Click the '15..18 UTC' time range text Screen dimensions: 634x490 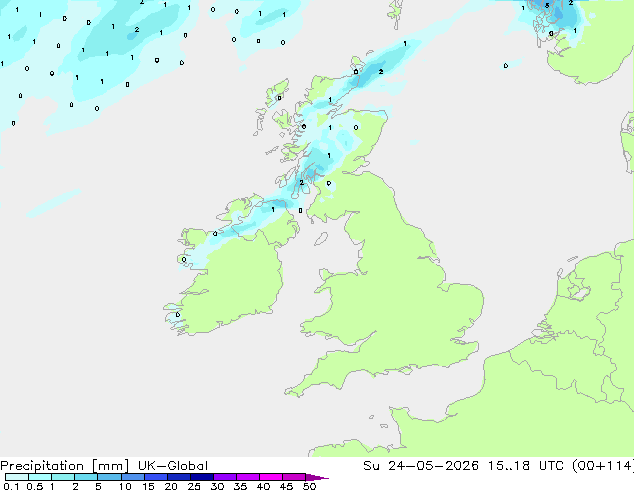(x=528, y=466)
